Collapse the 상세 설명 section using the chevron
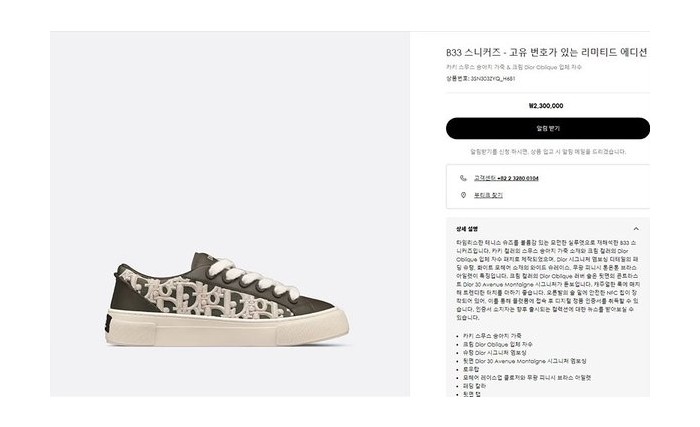The image size is (700, 427). [636, 229]
